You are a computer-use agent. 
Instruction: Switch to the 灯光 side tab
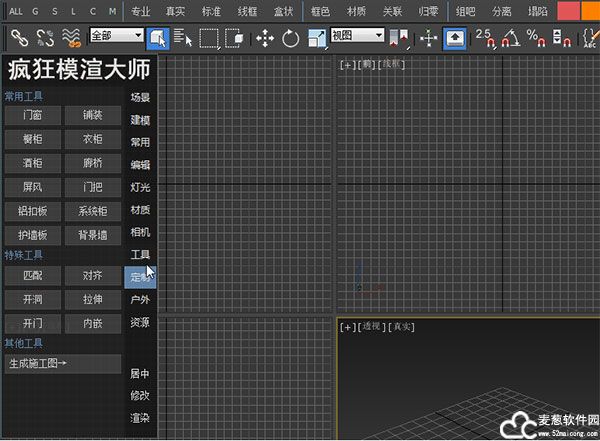(x=140, y=187)
